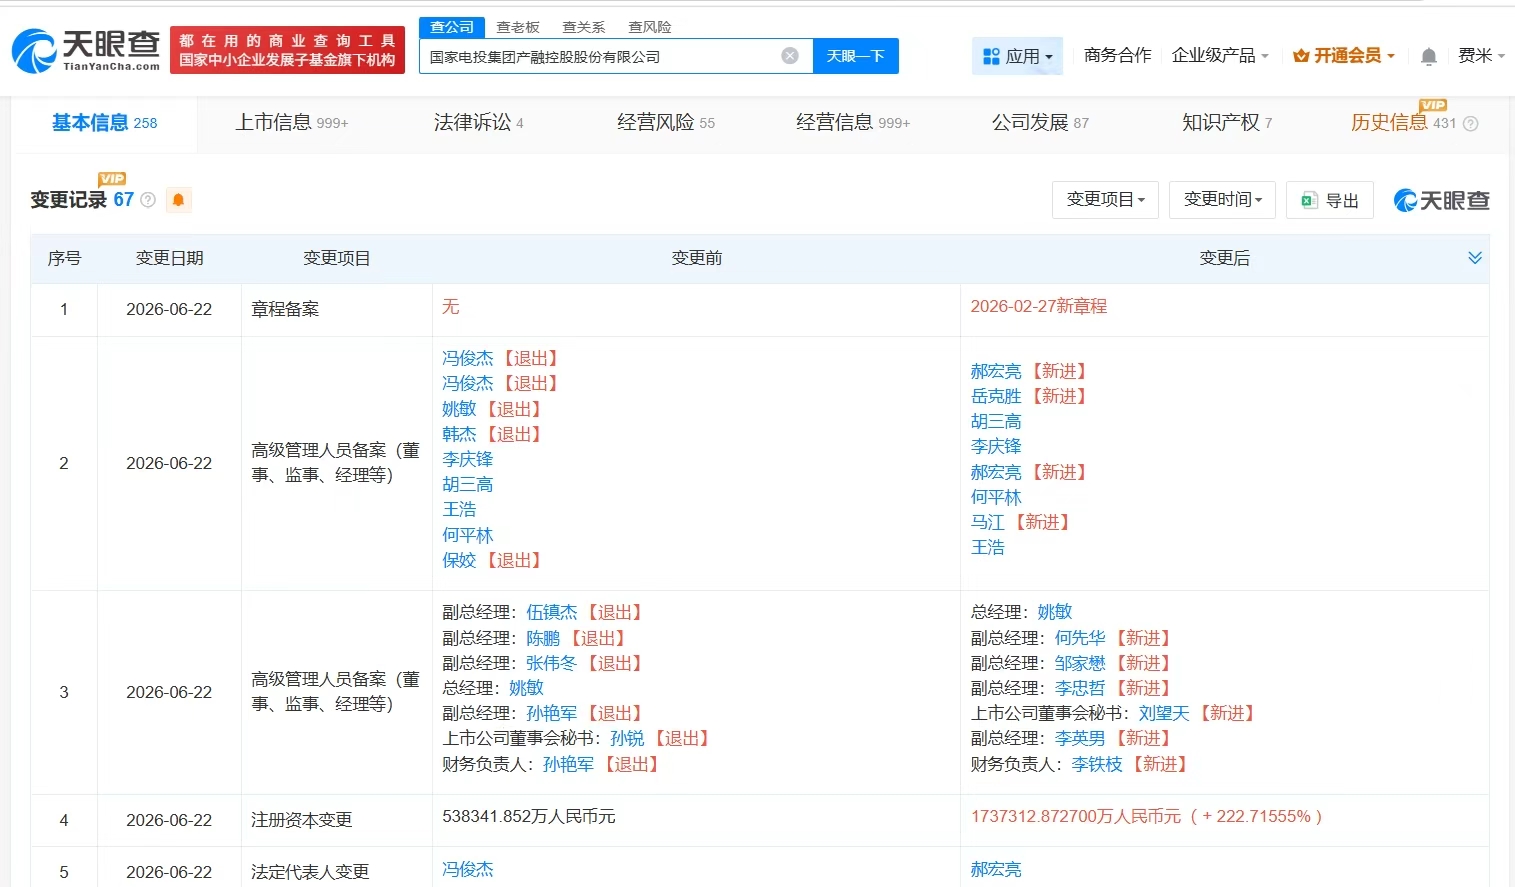Open 岳克胜 person link
This screenshot has height=887, width=1515.
coord(996,396)
